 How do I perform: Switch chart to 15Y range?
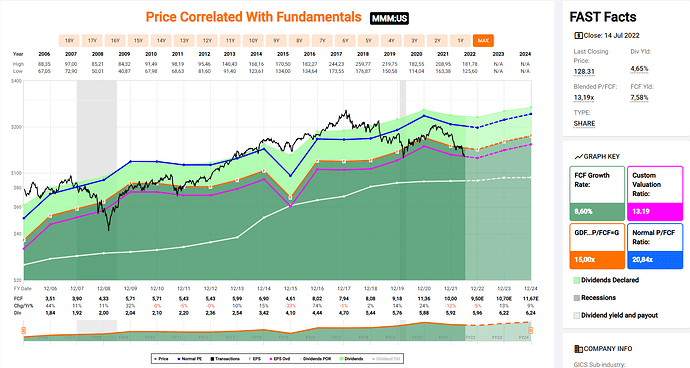coord(138,40)
